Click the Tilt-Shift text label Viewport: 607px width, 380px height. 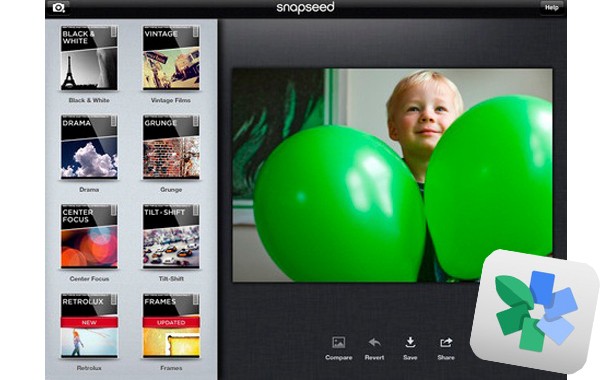[x=171, y=279]
